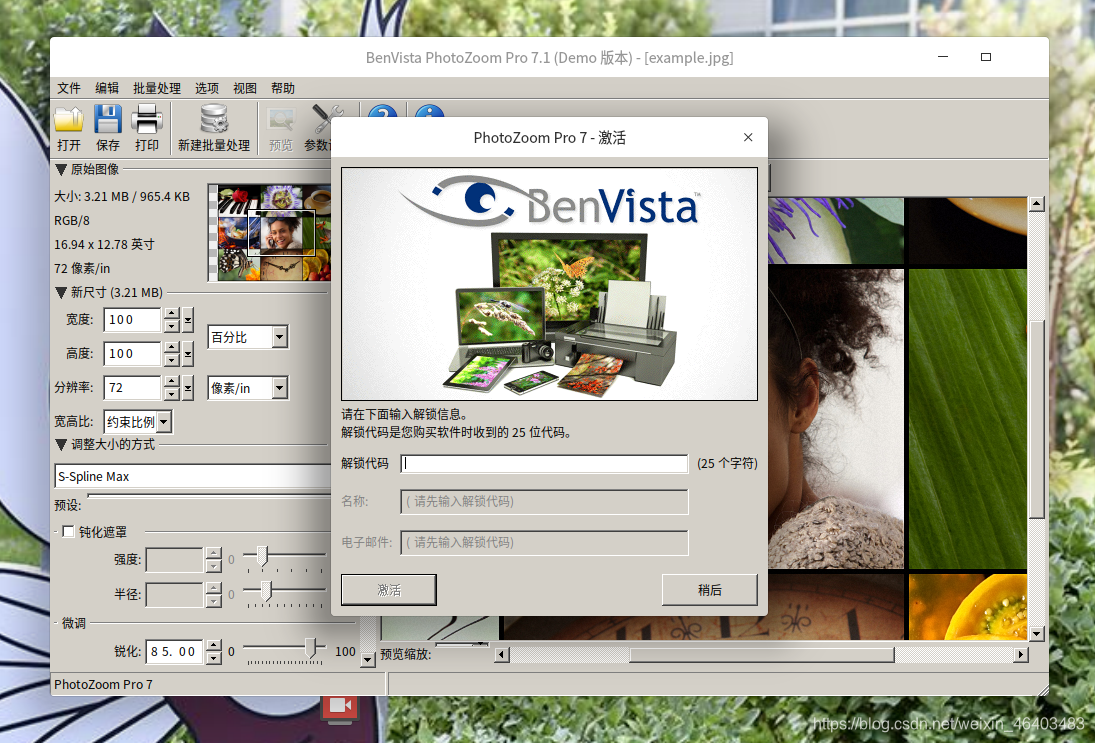The width and height of the screenshot is (1095, 743).
Task: Click the 解锁代码 input field
Action: (544, 464)
